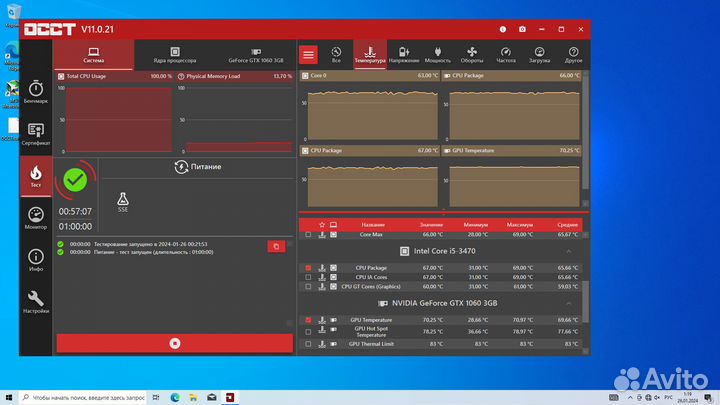Image resolution: width=720 pixels, height=405 pixels.
Task: Open the Инфо section in the sidebar
Action: (36, 259)
